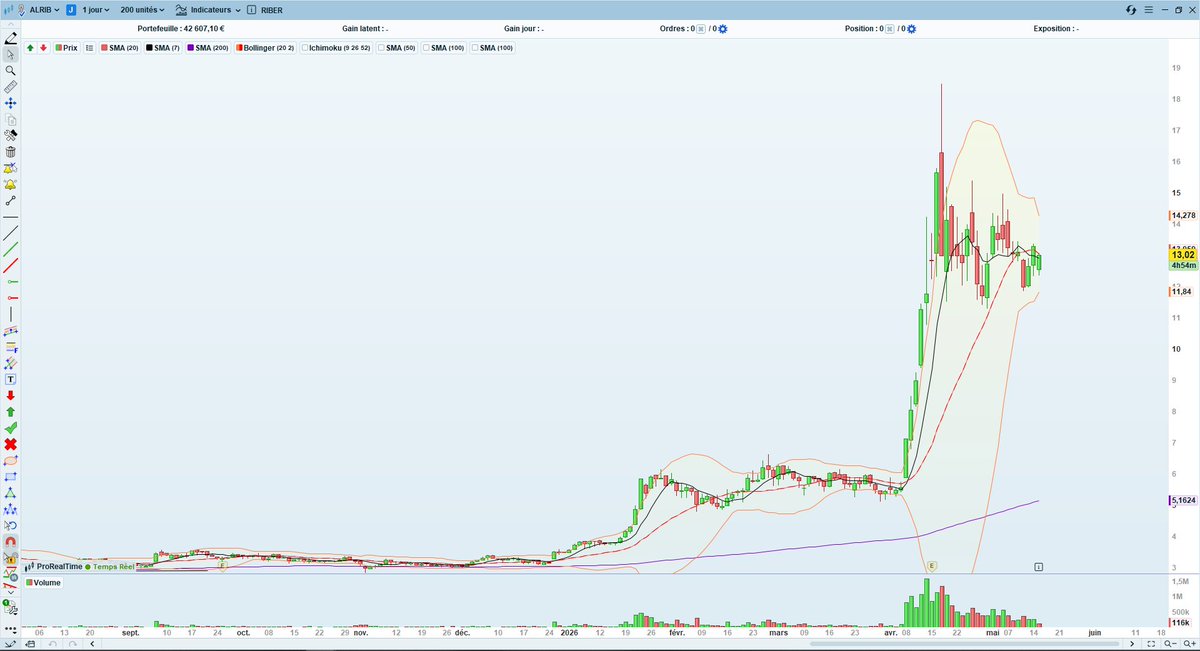Select the black horizontal line tool
The width and height of the screenshot is (1200, 651).
[11, 217]
